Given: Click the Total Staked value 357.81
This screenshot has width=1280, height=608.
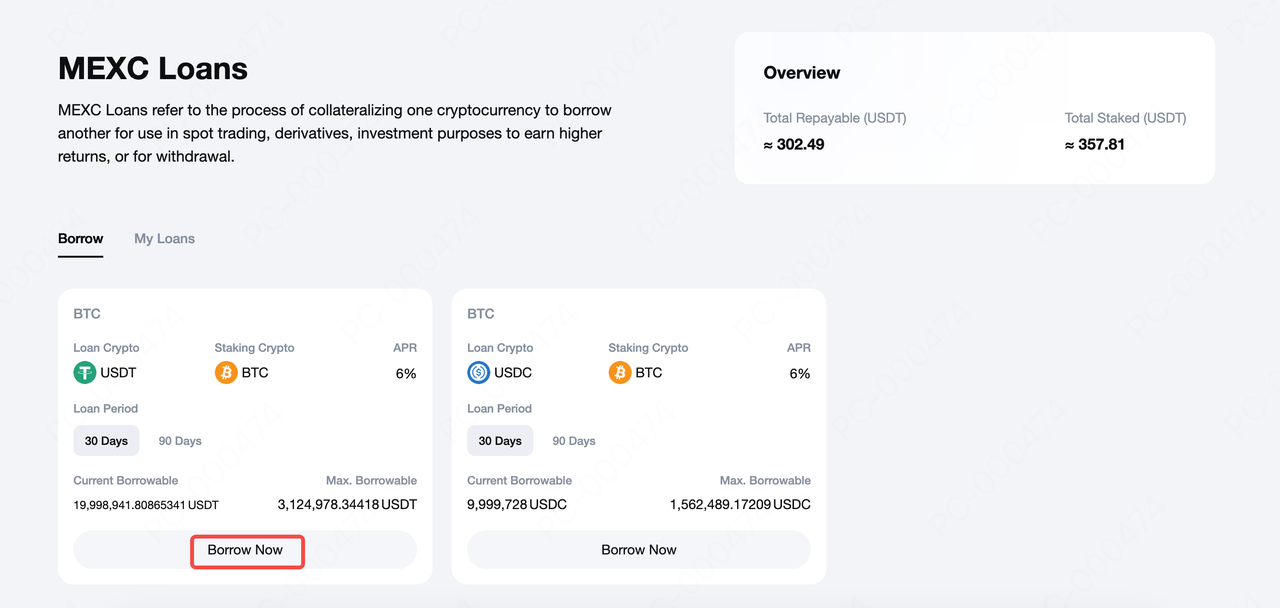Looking at the screenshot, I should pyautogui.click(x=1095, y=145).
